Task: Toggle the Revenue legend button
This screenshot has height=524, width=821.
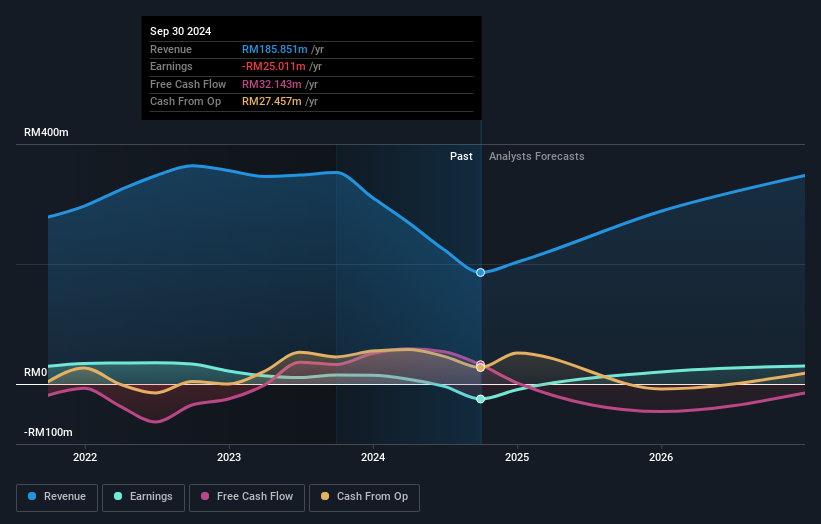Action: (x=57, y=497)
